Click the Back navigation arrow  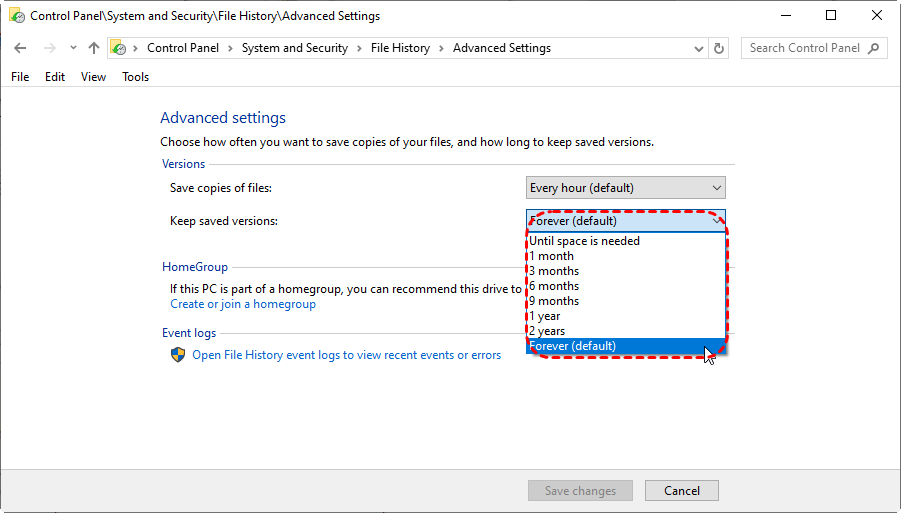21,48
